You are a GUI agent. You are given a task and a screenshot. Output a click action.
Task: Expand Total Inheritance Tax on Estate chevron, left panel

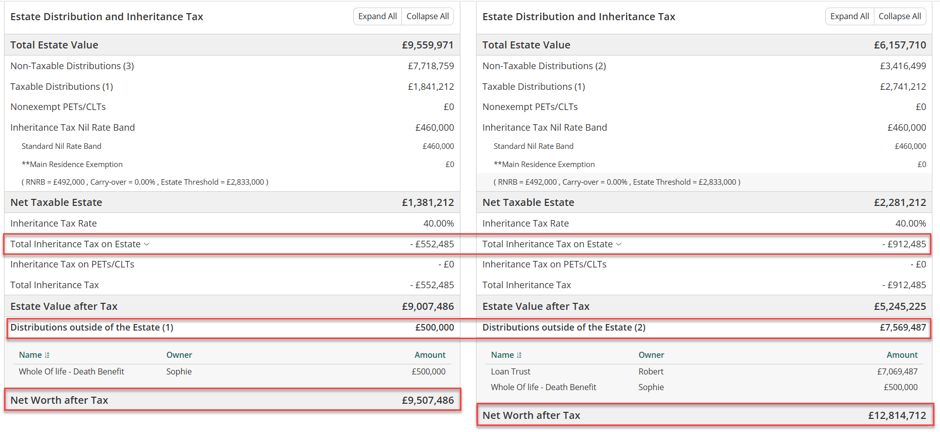[147, 244]
